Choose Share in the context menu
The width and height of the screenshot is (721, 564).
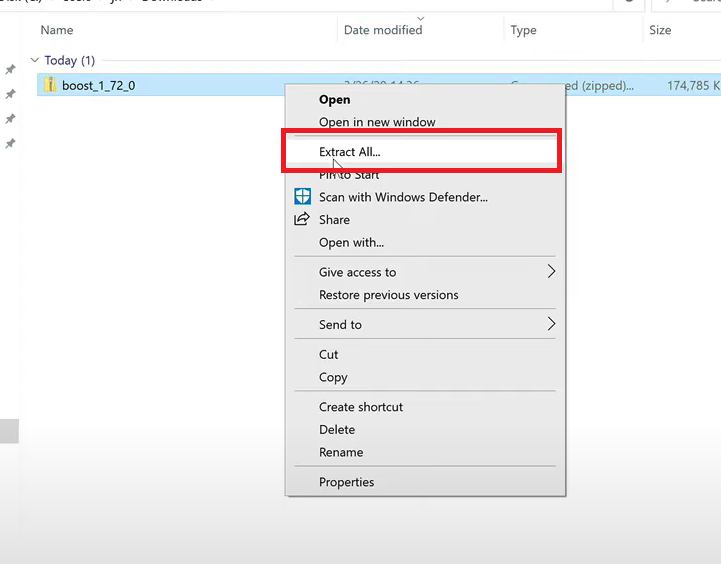click(425, 219)
